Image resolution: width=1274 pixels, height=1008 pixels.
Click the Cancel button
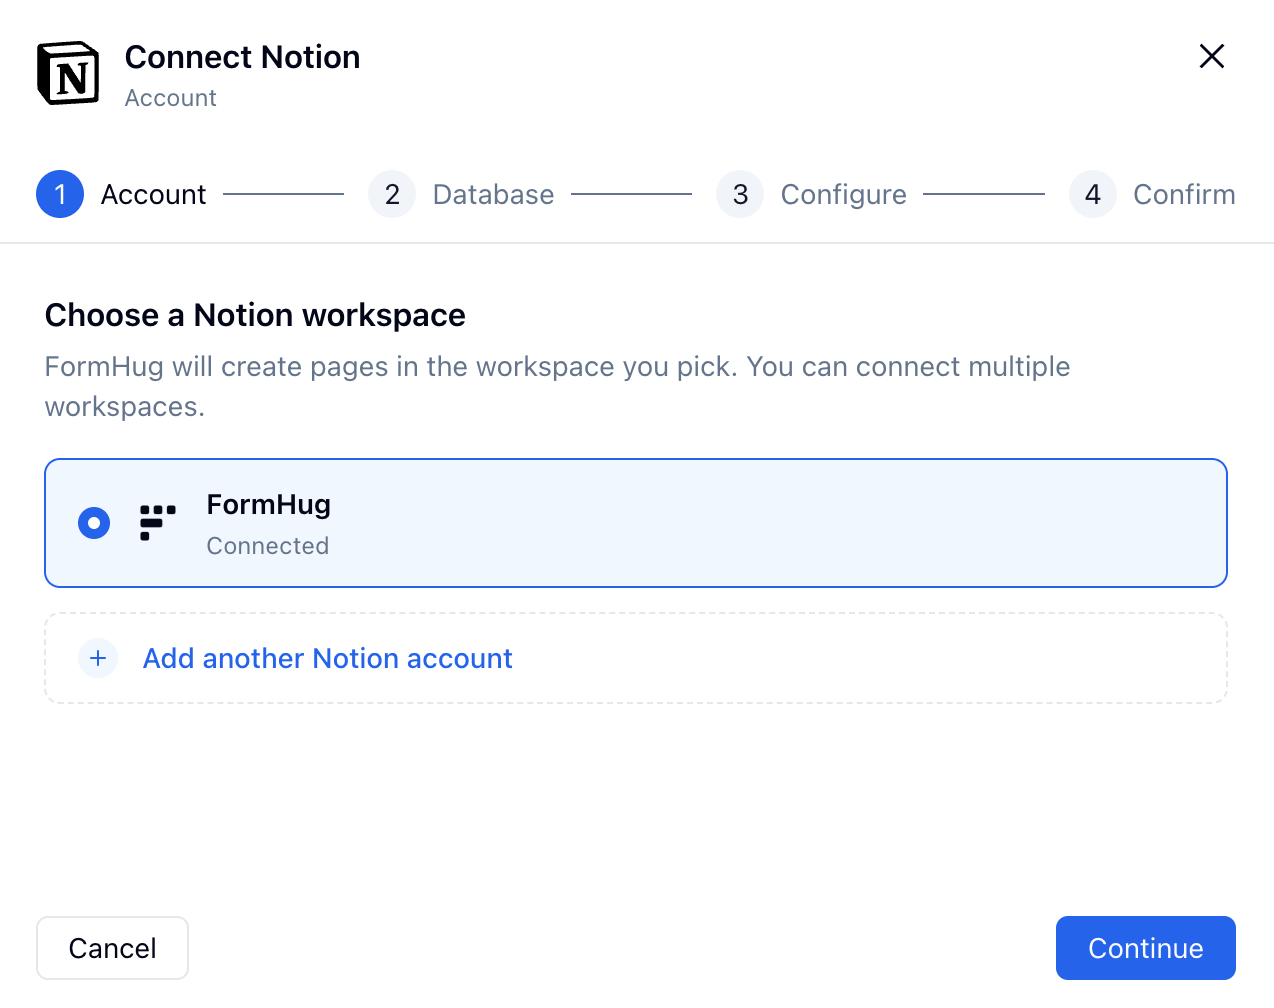coord(112,948)
